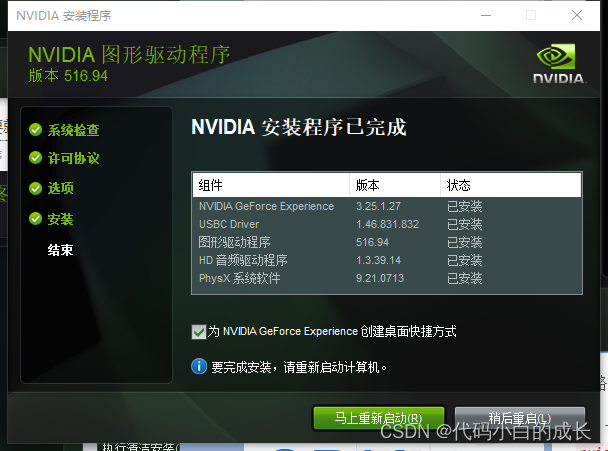Click the 版本 column header
Screen dimensions: 608x451
pos(395,185)
